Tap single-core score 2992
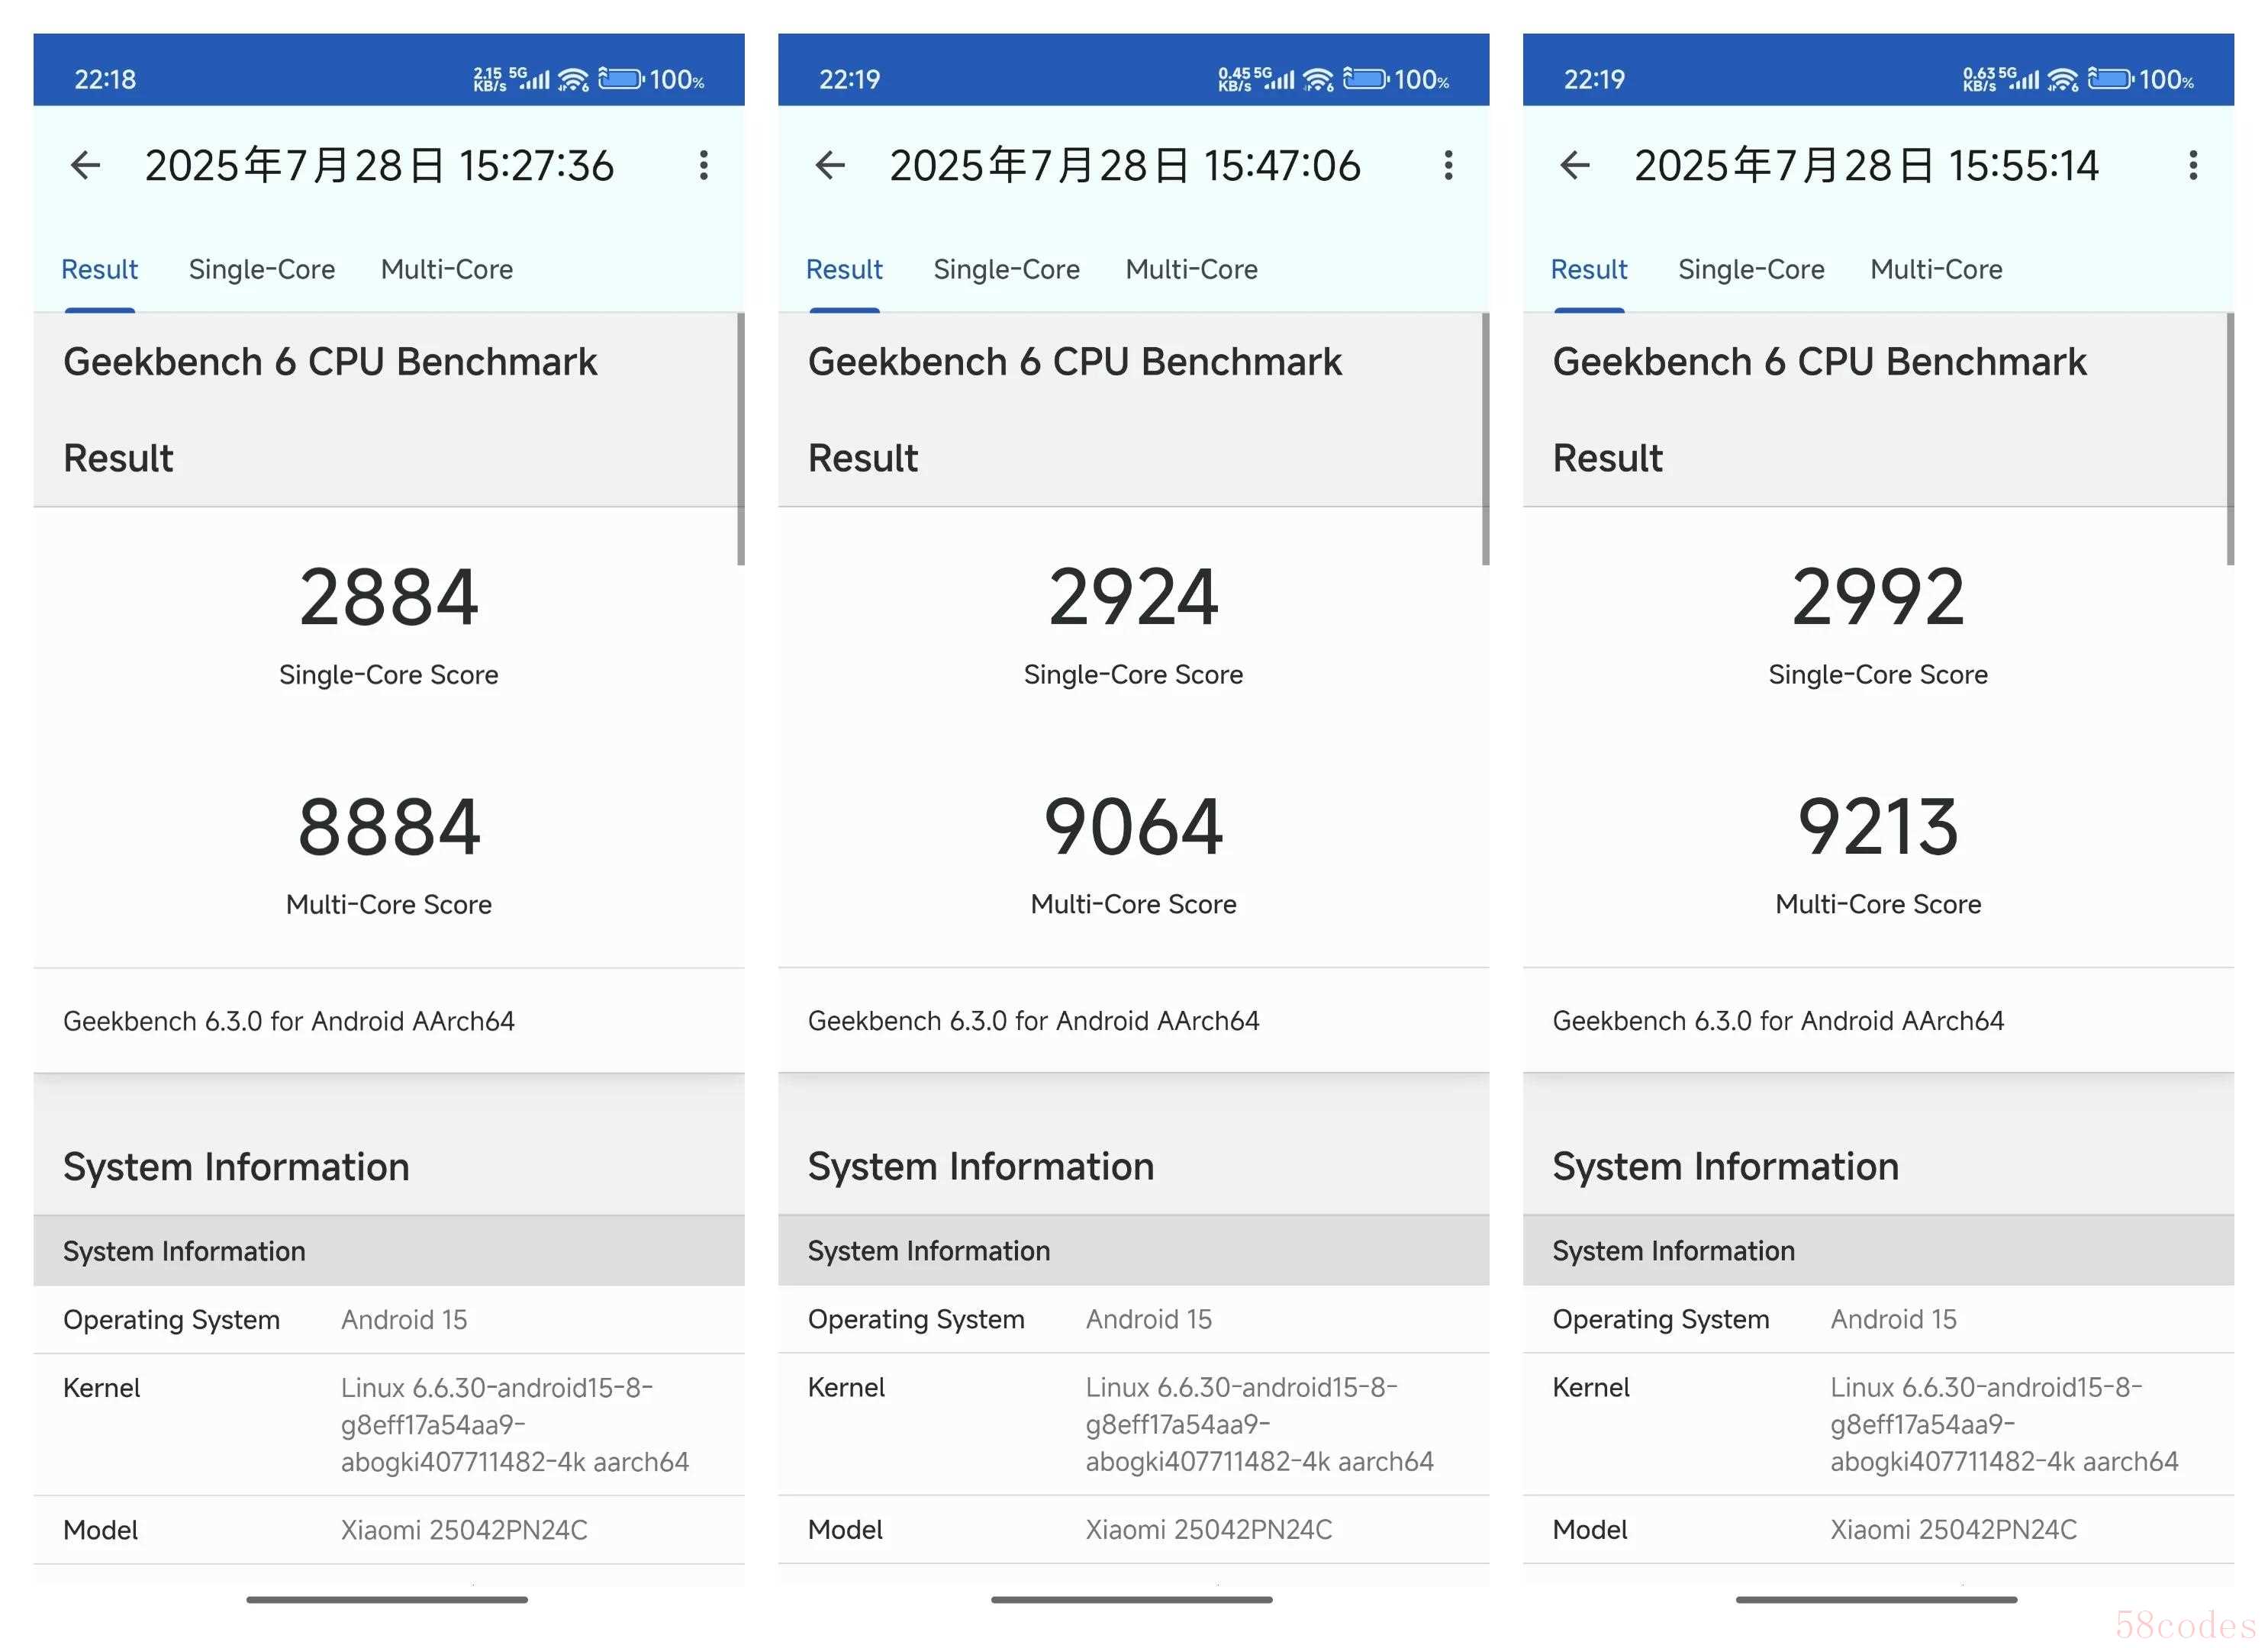2268x1648 pixels. tap(1879, 597)
